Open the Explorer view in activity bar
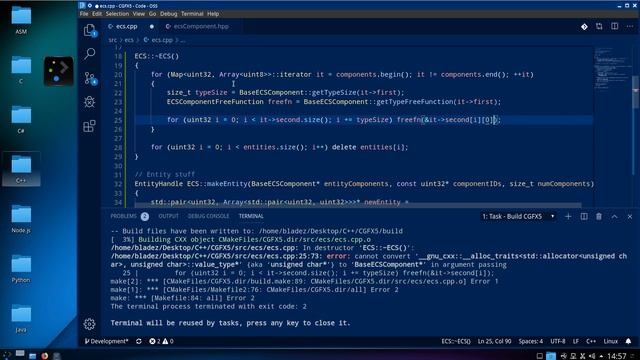The height and width of the screenshot is (360, 640). (x=89, y=30)
